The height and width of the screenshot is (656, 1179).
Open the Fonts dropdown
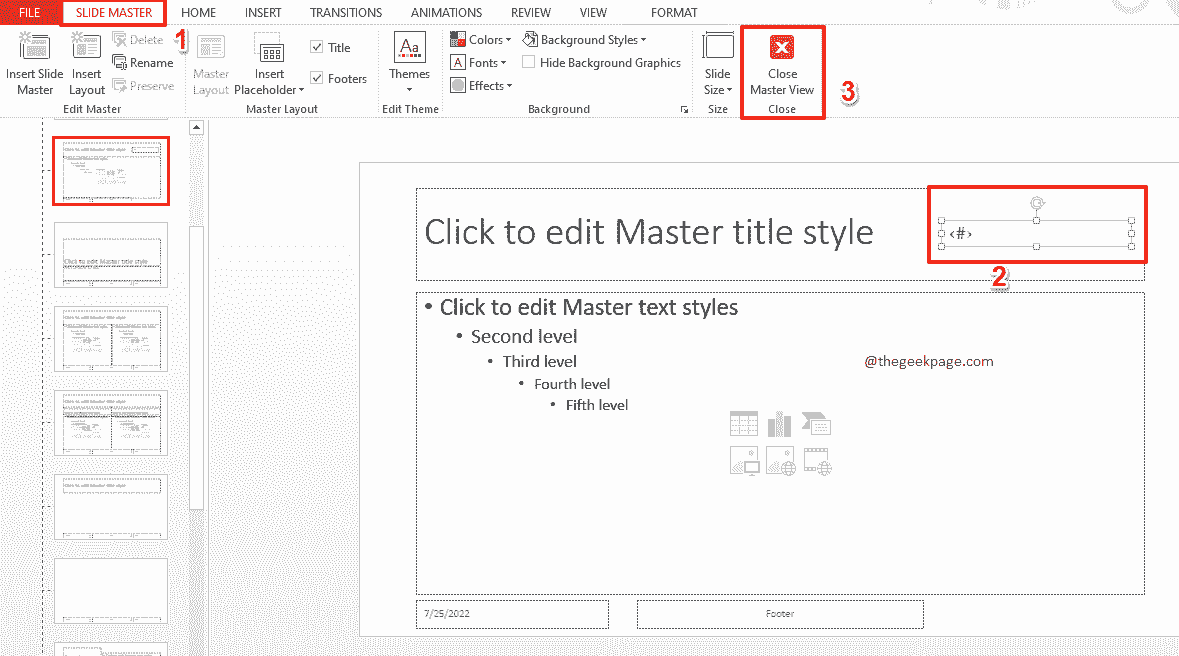coord(480,63)
